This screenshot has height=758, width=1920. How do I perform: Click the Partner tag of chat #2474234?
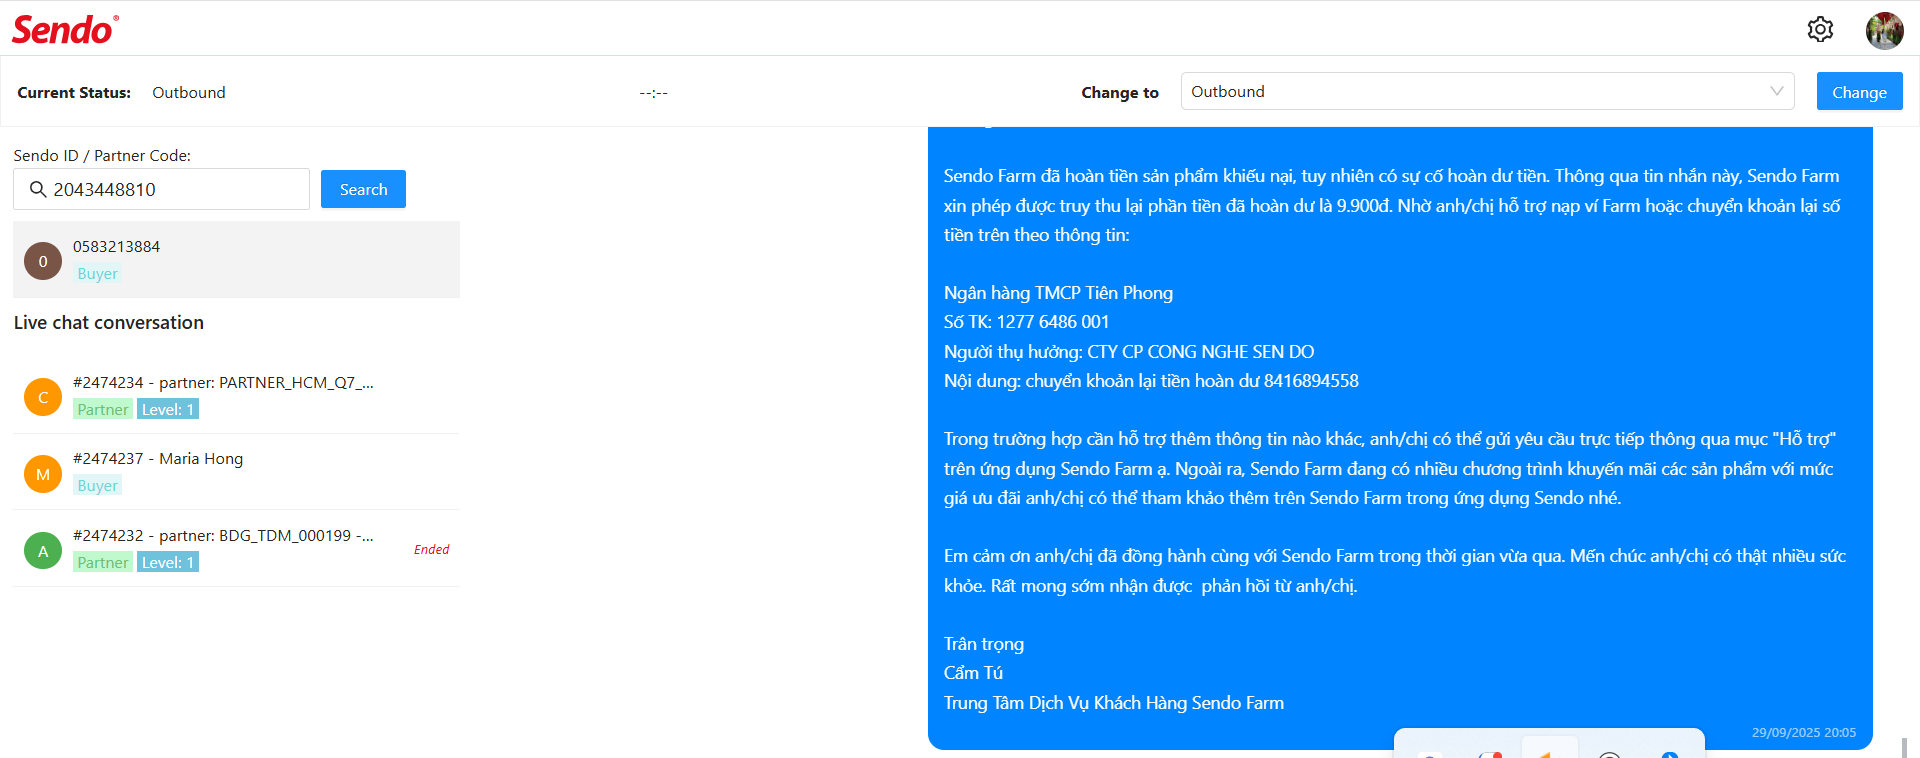(x=103, y=409)
